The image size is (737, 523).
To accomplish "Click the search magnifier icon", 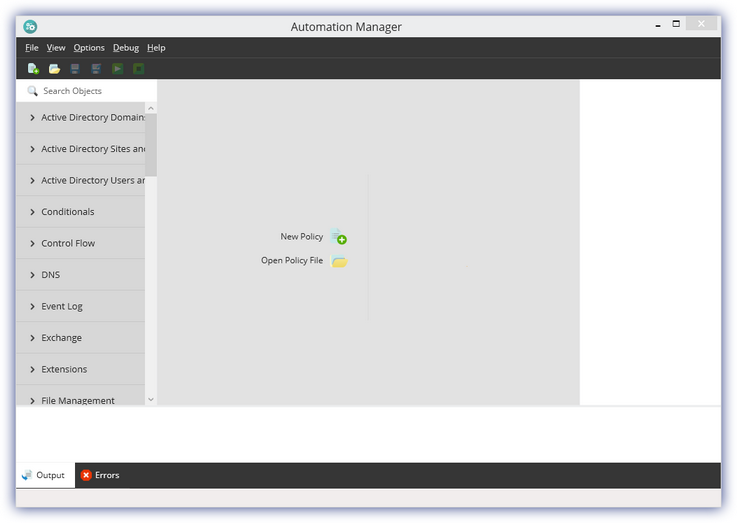I will 32,91.
